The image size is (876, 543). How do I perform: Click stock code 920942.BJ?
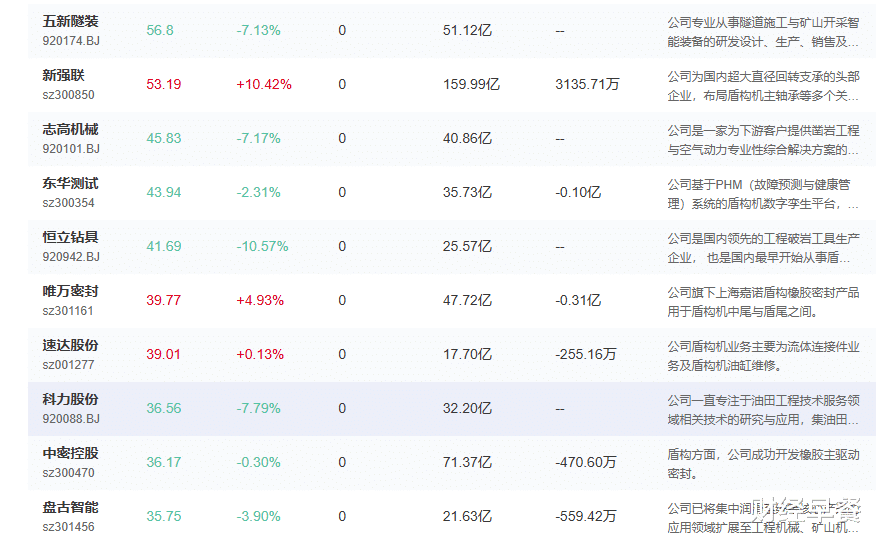(x=71, y=257)
